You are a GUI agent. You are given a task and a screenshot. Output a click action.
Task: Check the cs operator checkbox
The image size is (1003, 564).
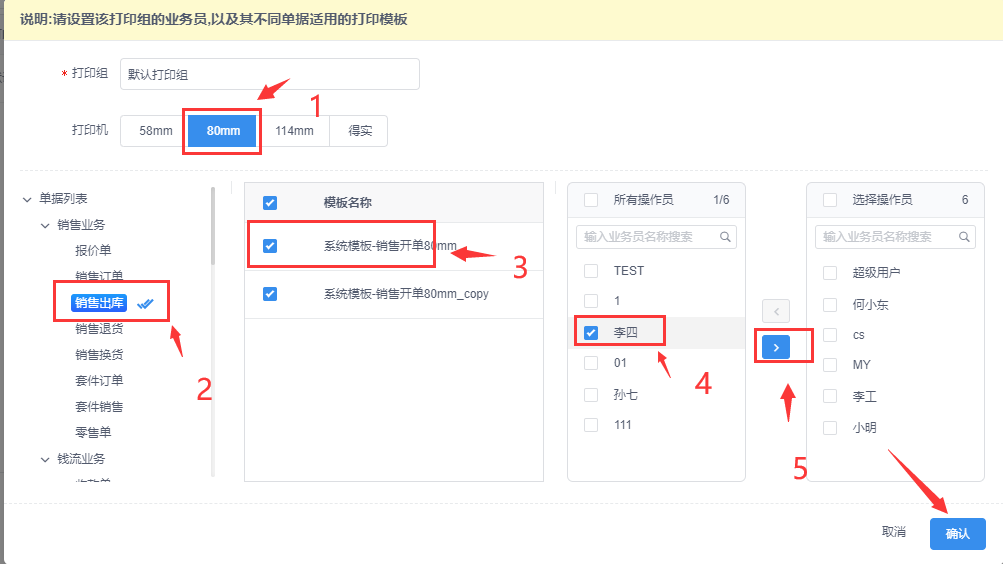click(830, 334)
